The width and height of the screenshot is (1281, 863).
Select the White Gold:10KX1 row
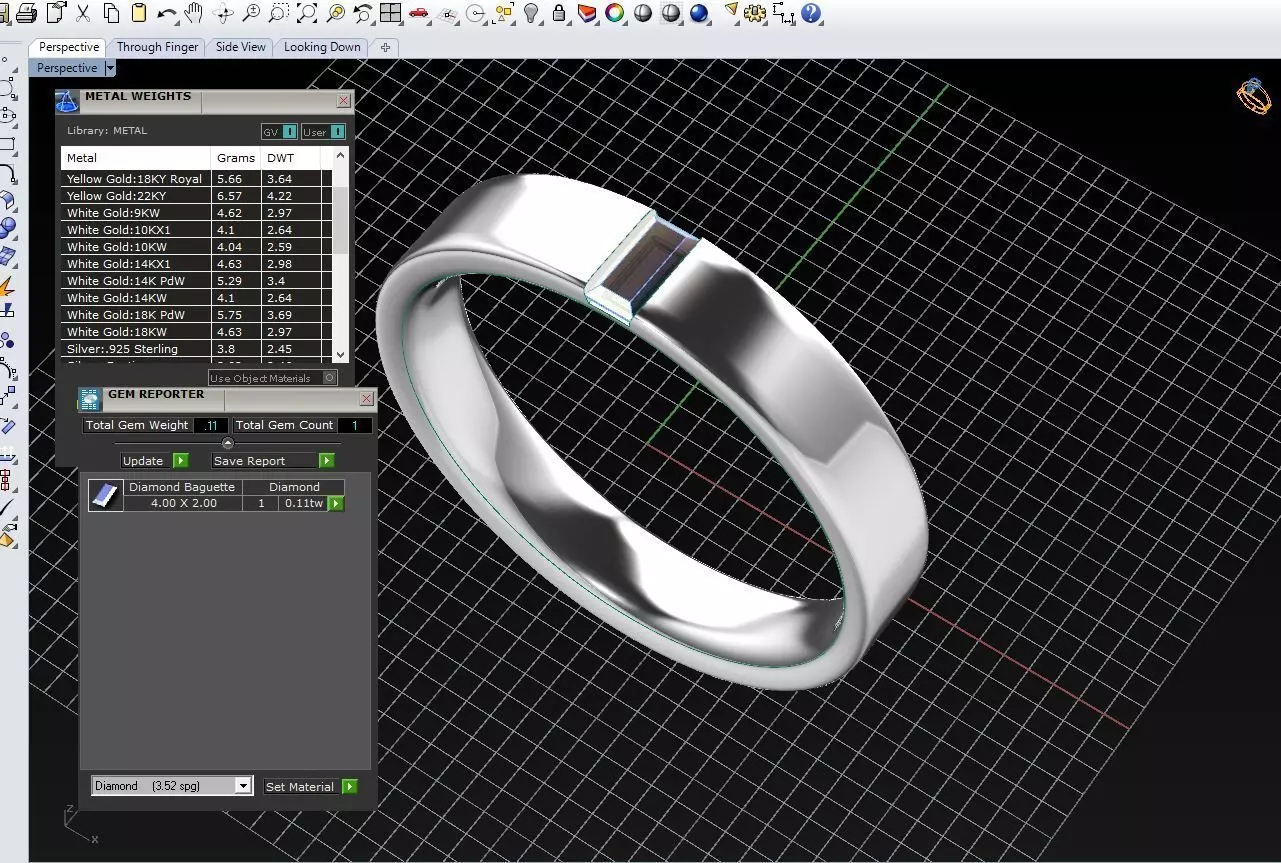coord(196,230)
